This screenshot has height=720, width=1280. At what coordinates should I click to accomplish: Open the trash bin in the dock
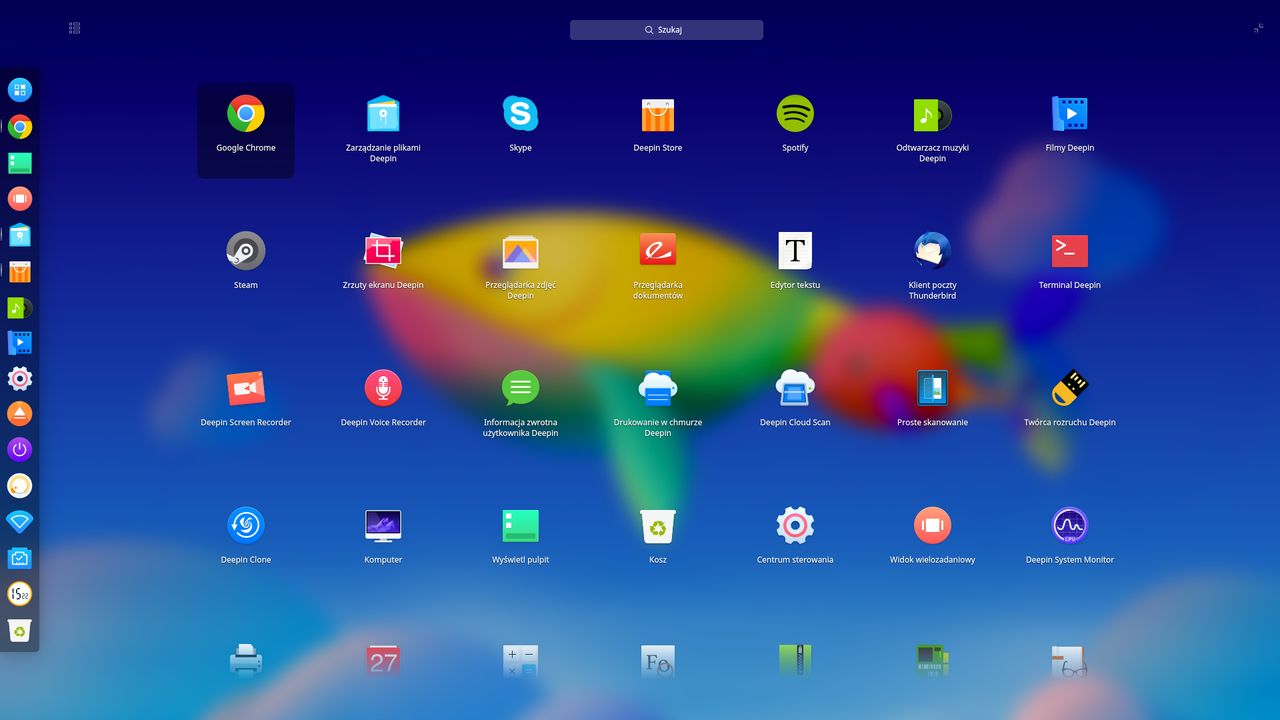[20, 630]
